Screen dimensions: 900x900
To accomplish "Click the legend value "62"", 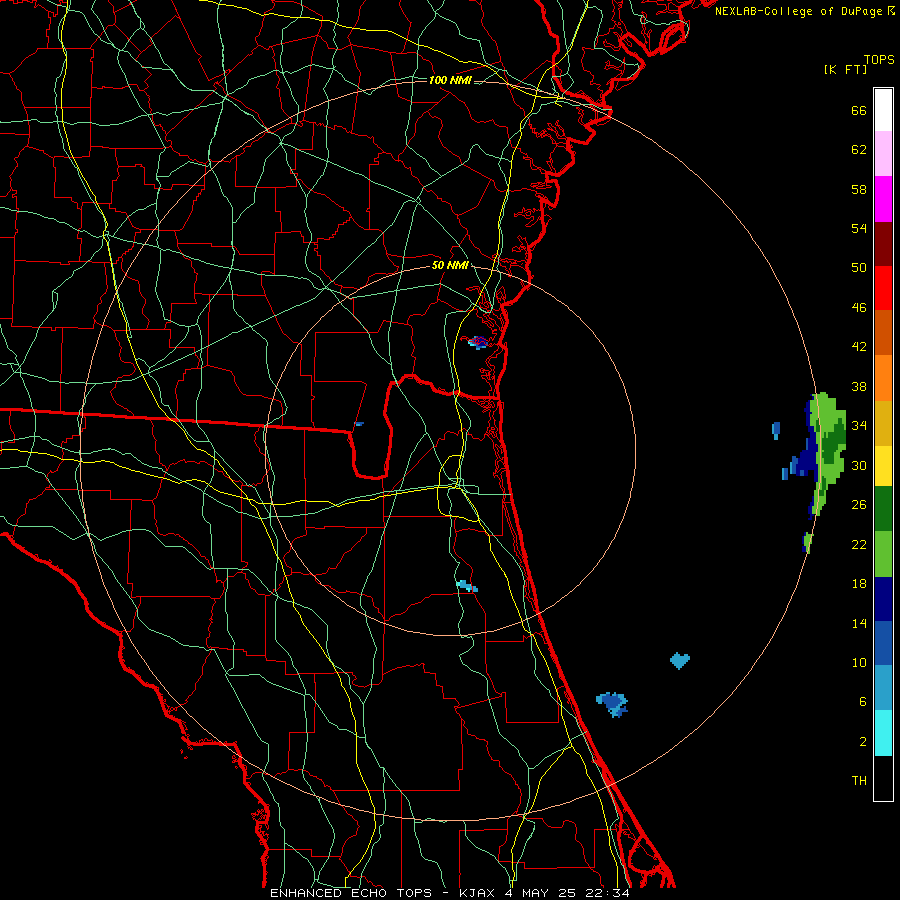I will (x=859, y=150).
